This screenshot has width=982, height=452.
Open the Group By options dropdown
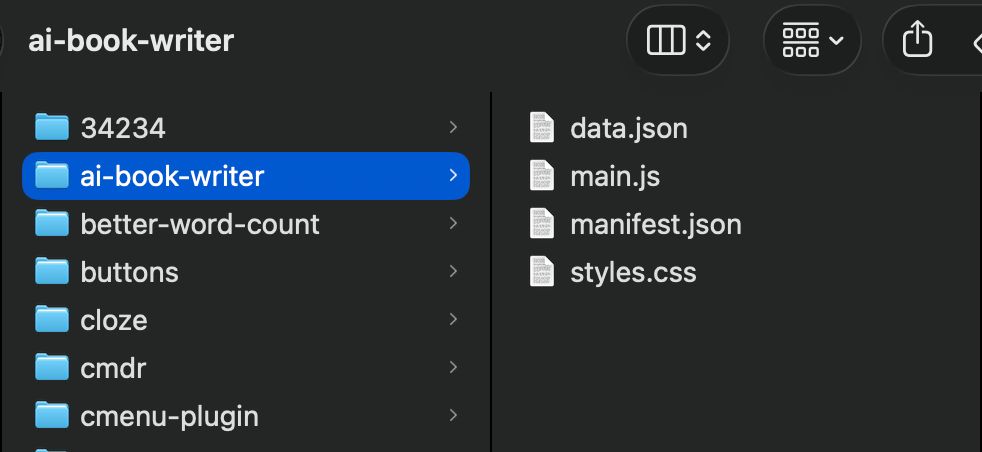[812, 41]
